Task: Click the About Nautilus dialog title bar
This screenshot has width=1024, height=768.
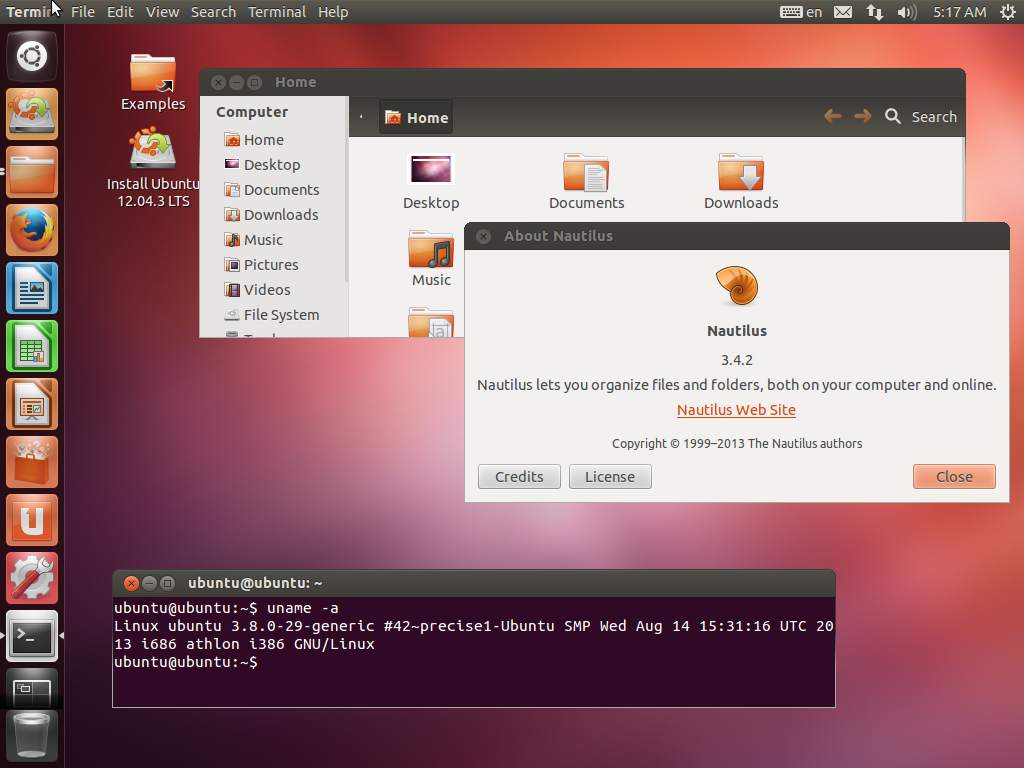Action: point(737,236)
